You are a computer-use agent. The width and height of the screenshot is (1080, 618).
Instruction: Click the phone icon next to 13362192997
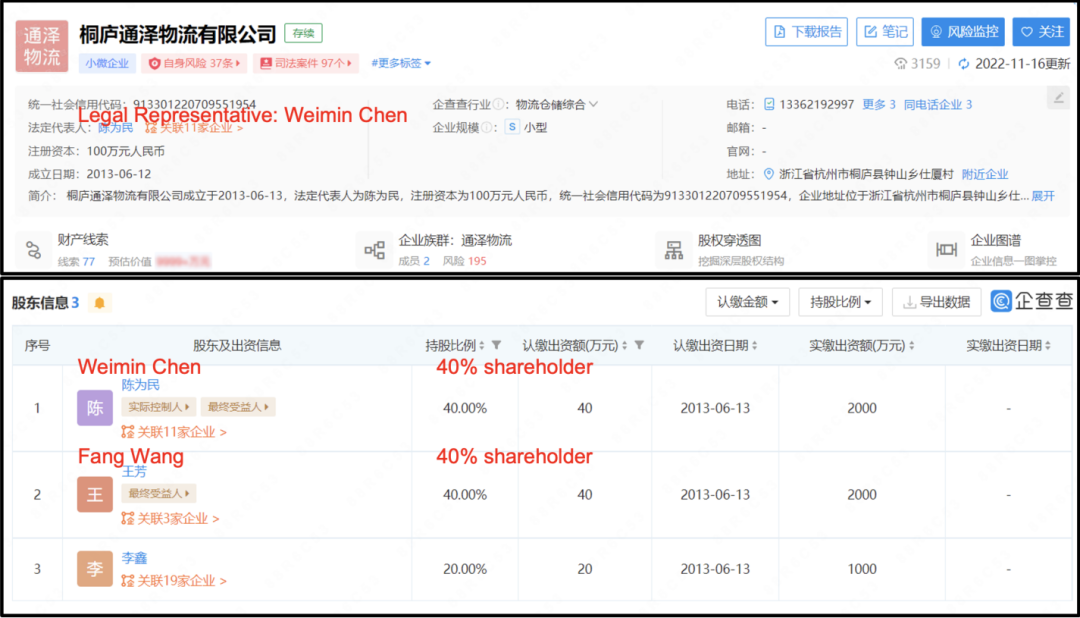pos(771,103)
